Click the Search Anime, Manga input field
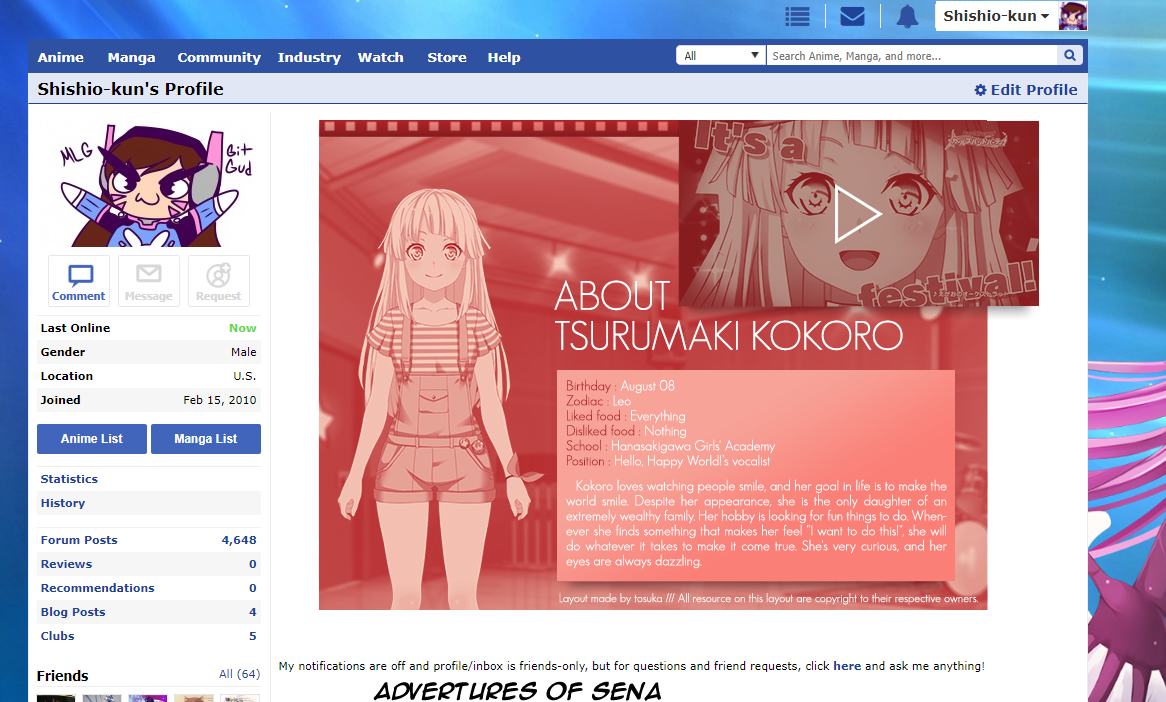The width and height of the screenshot is (1166, 702). [x=912, y=56]
